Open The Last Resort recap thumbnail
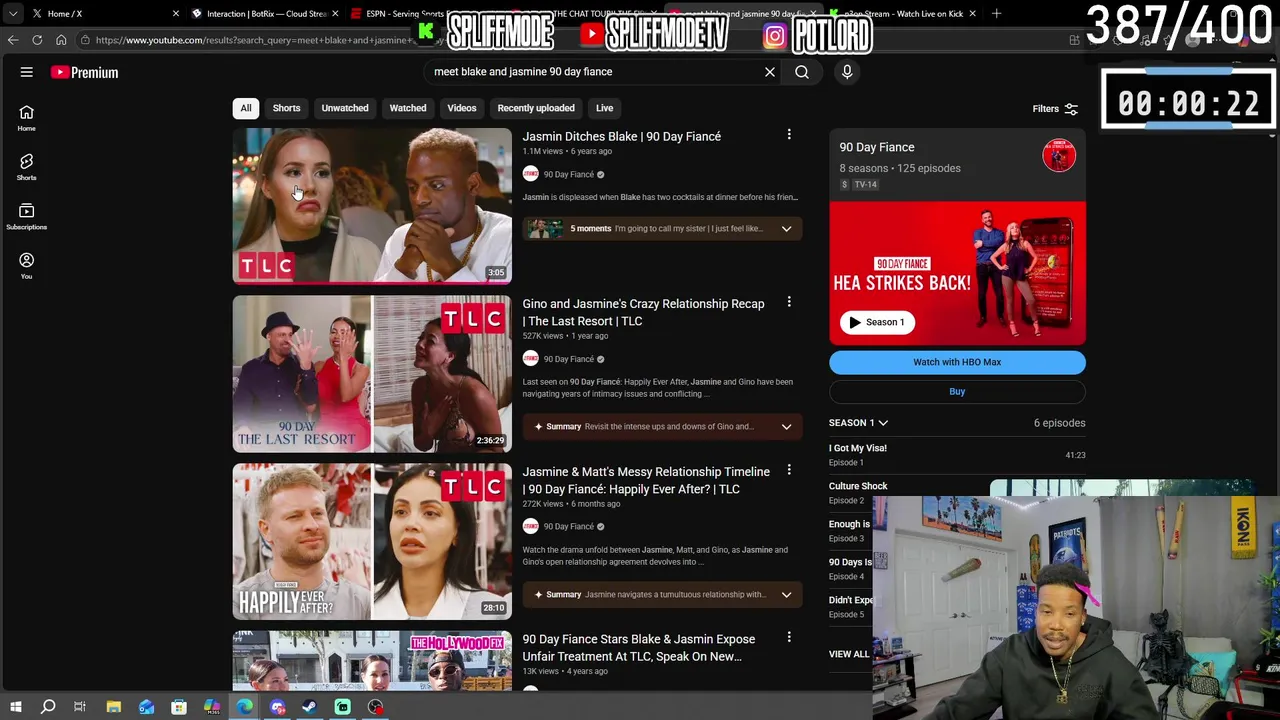This screenshot has width=1280, height=720. pos(372,374)
